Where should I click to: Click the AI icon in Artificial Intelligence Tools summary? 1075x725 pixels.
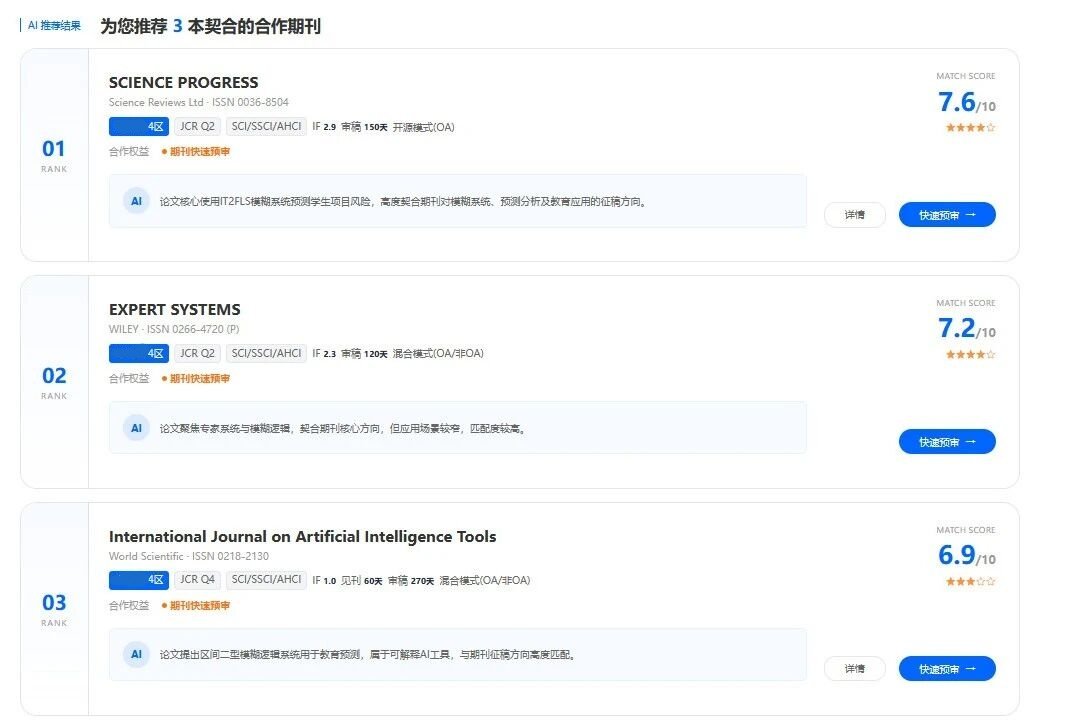136,654
